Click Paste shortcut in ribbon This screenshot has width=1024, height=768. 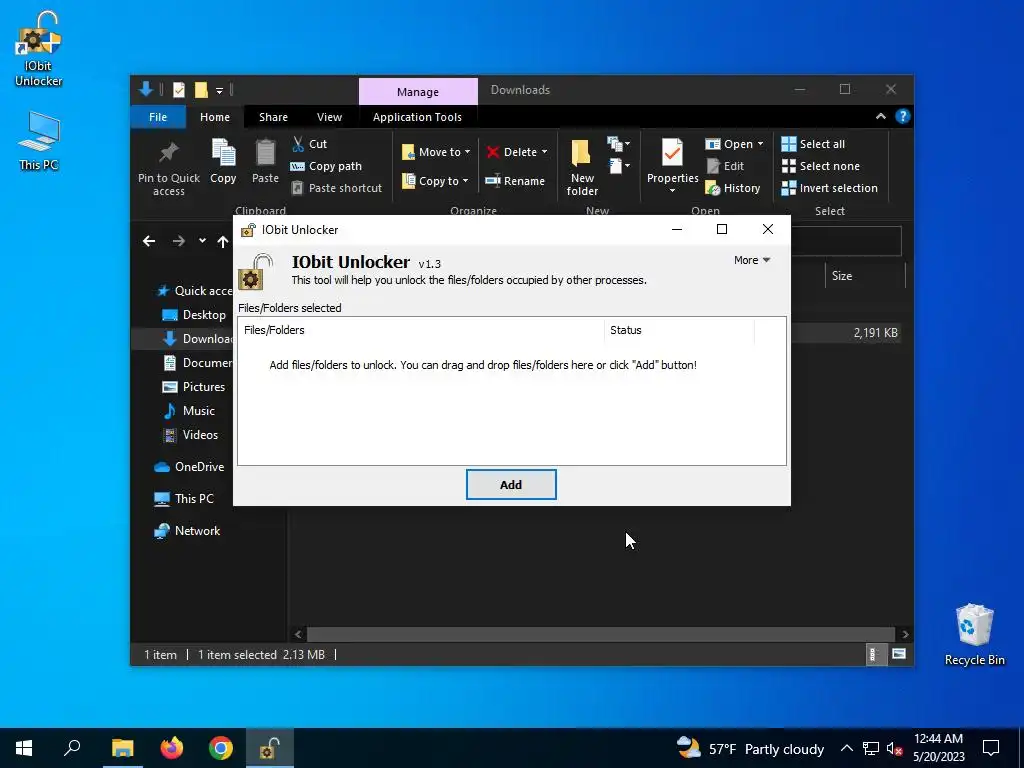pos(336,188)
